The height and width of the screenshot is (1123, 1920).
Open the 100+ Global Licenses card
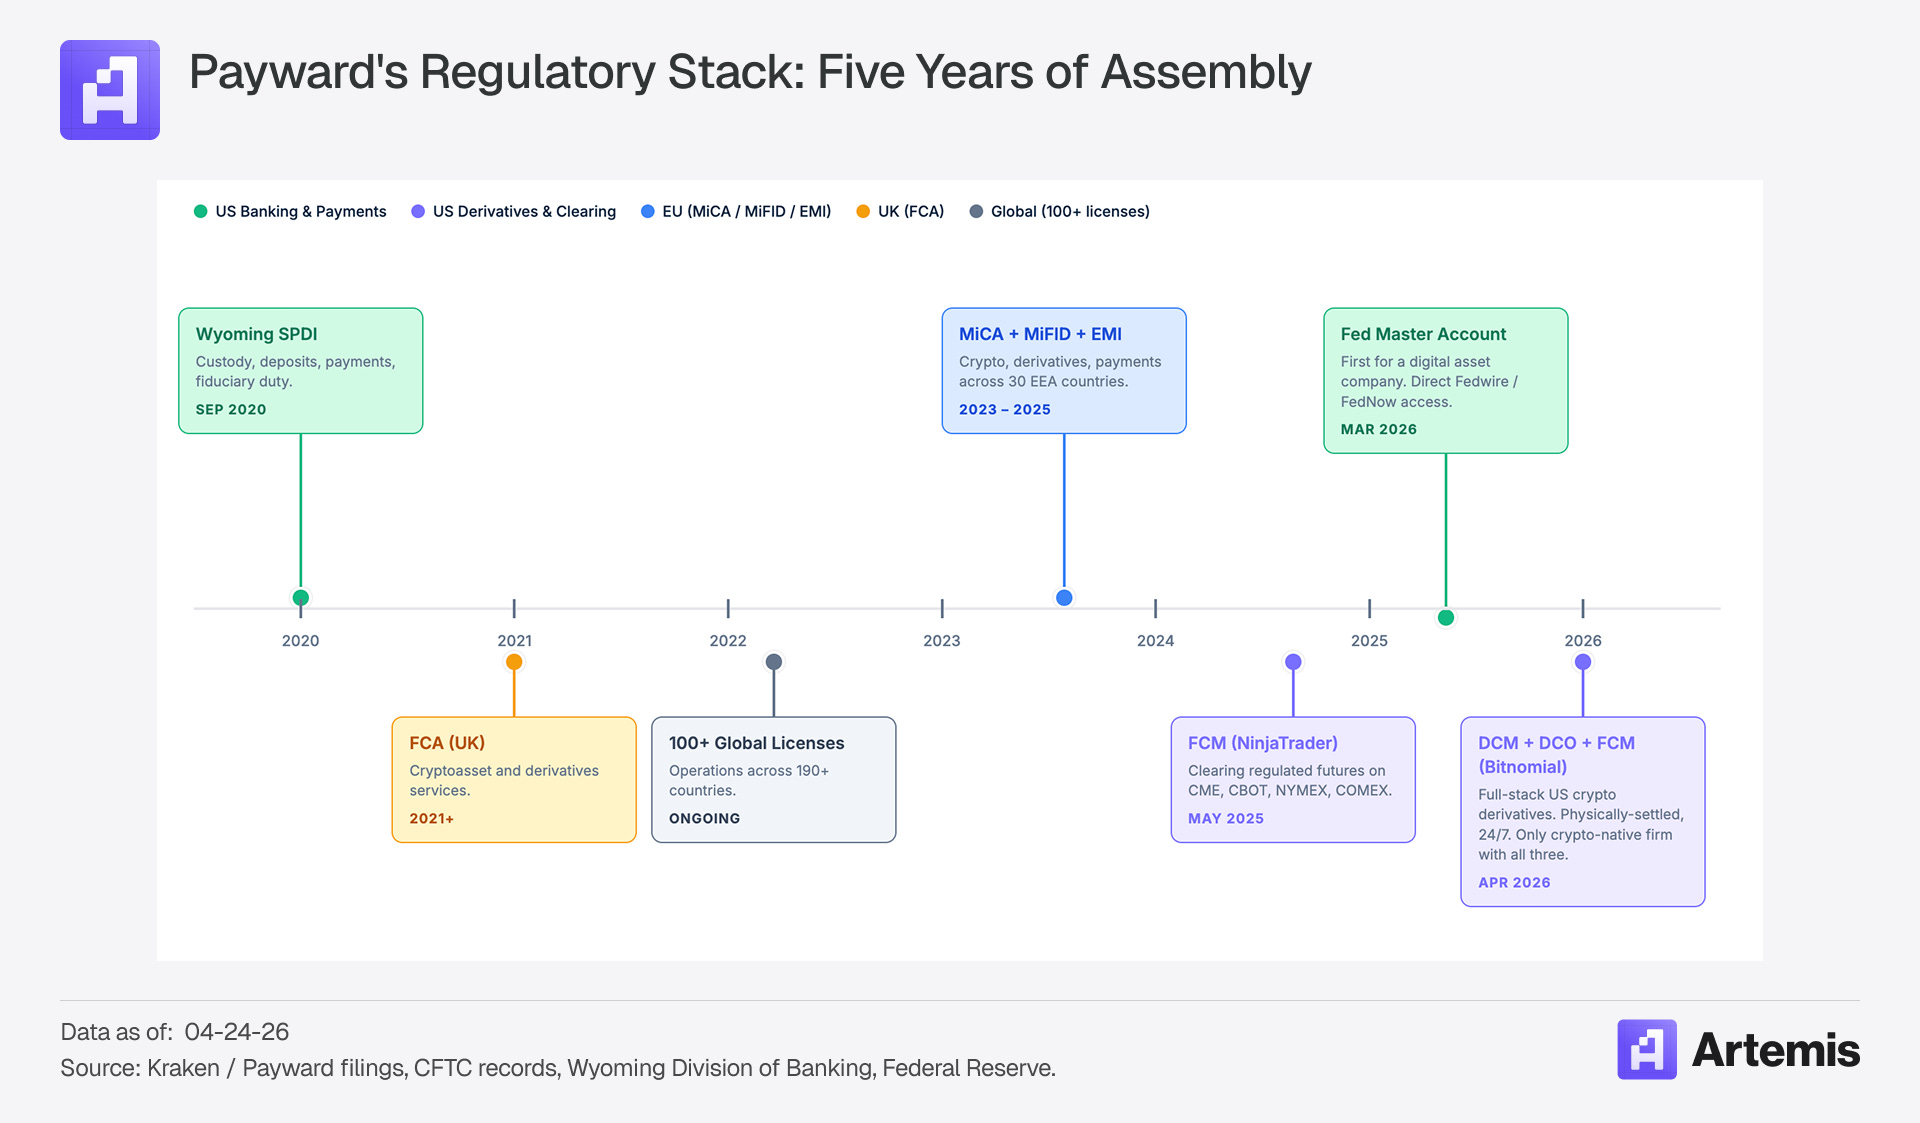pyautogui.click(x=773, y=779)
